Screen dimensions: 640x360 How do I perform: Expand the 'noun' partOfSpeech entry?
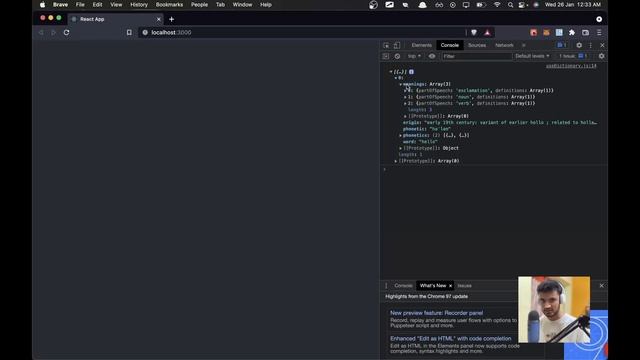pos(405,97)
